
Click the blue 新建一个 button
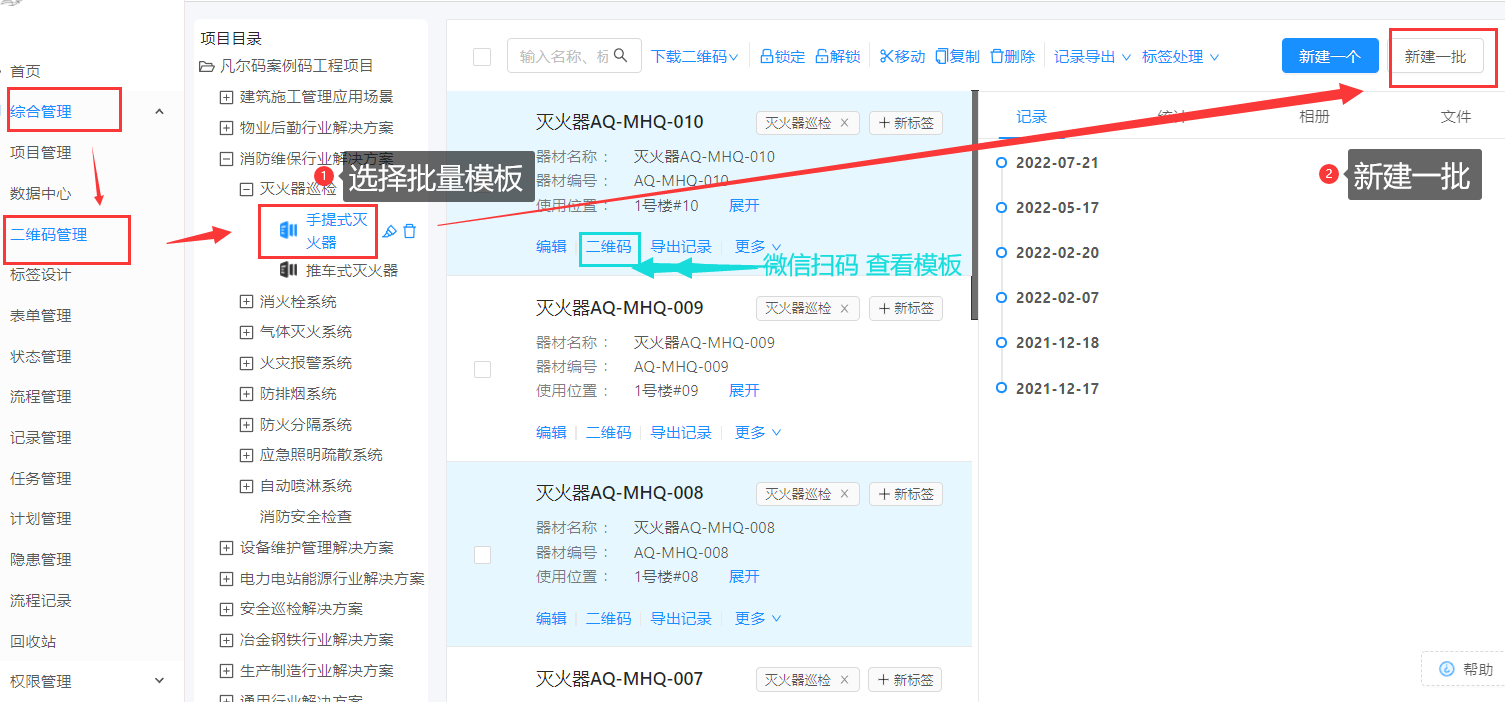click(x=1329, y=57)
